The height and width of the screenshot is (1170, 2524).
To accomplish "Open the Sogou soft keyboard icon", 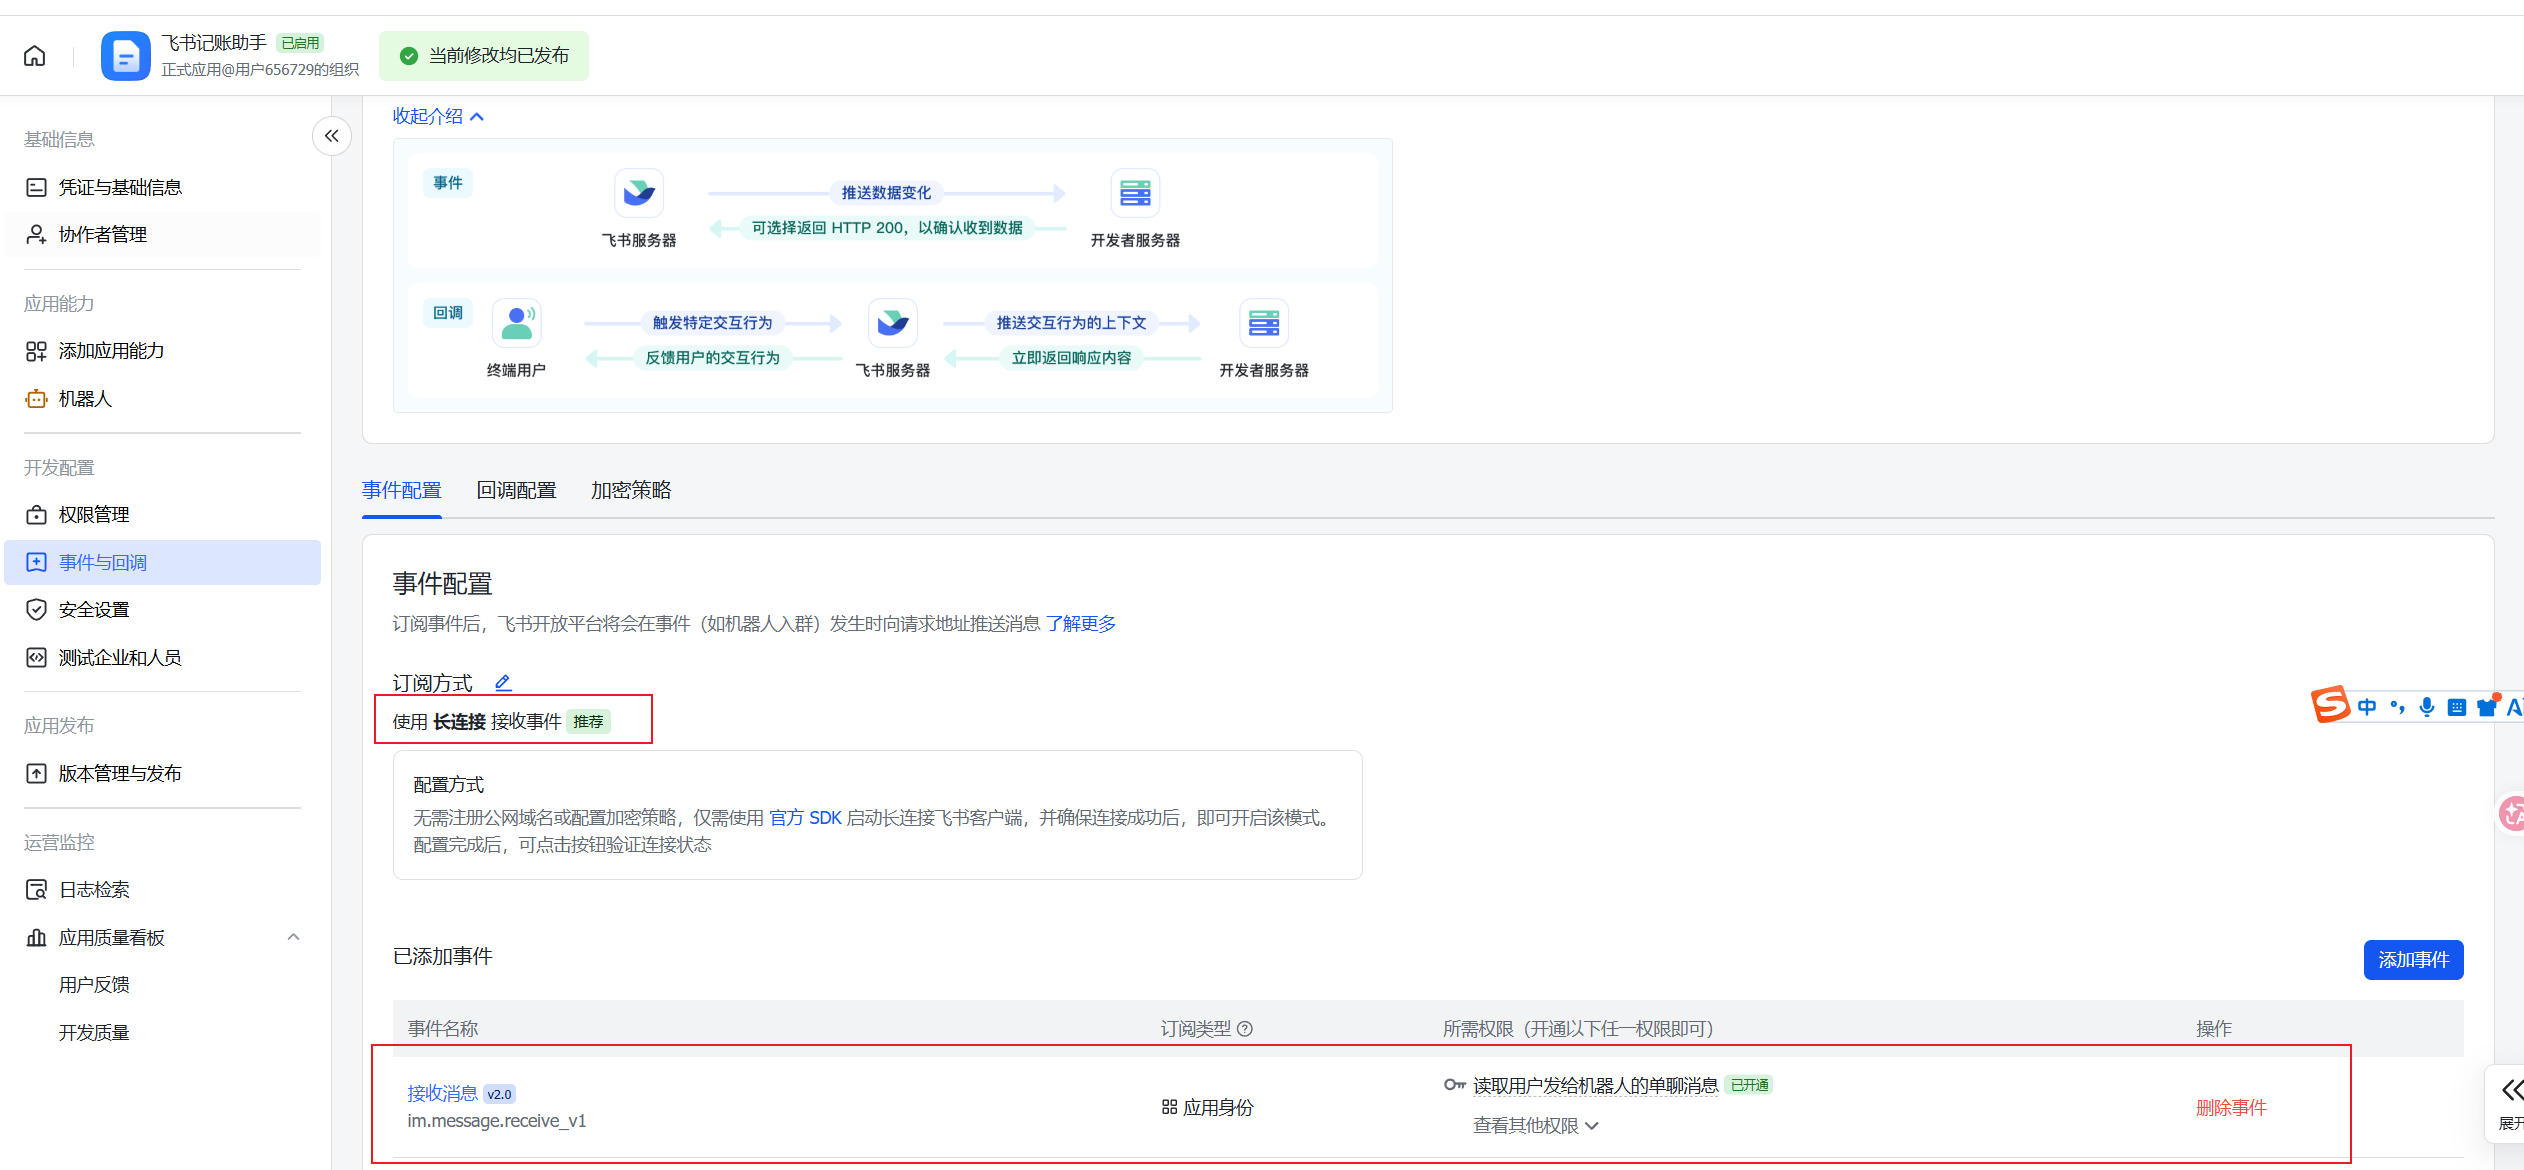I will 2456,707.
